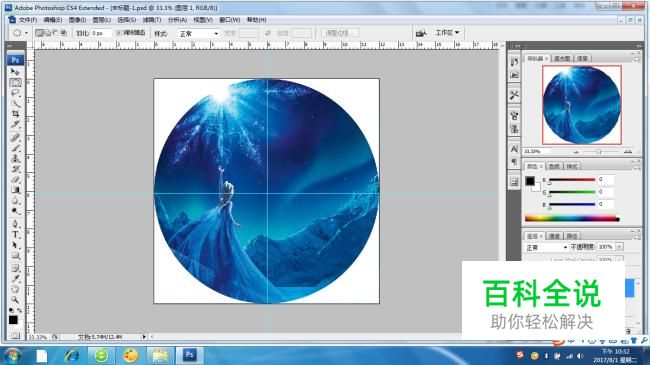650x365 pixels.
Task: Open the 文件(F) menu
Action: point(28,20)
